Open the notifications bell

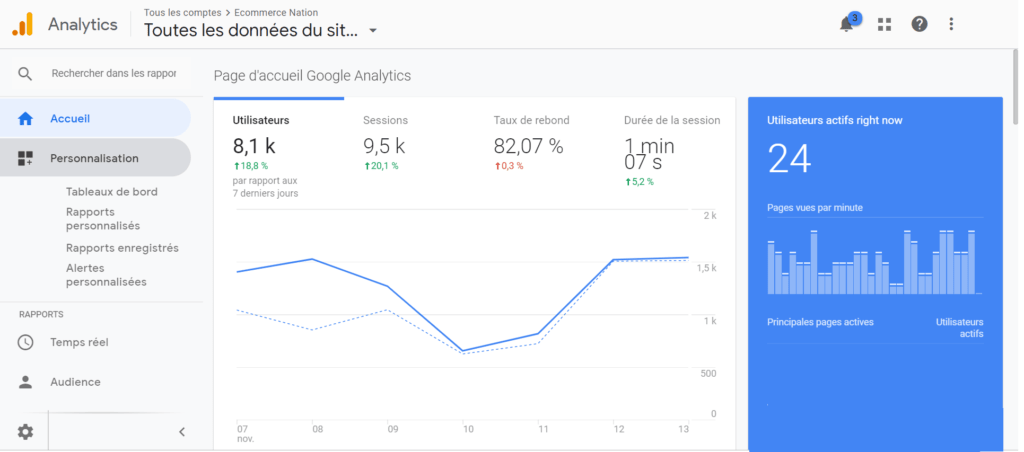click(847, 24)
